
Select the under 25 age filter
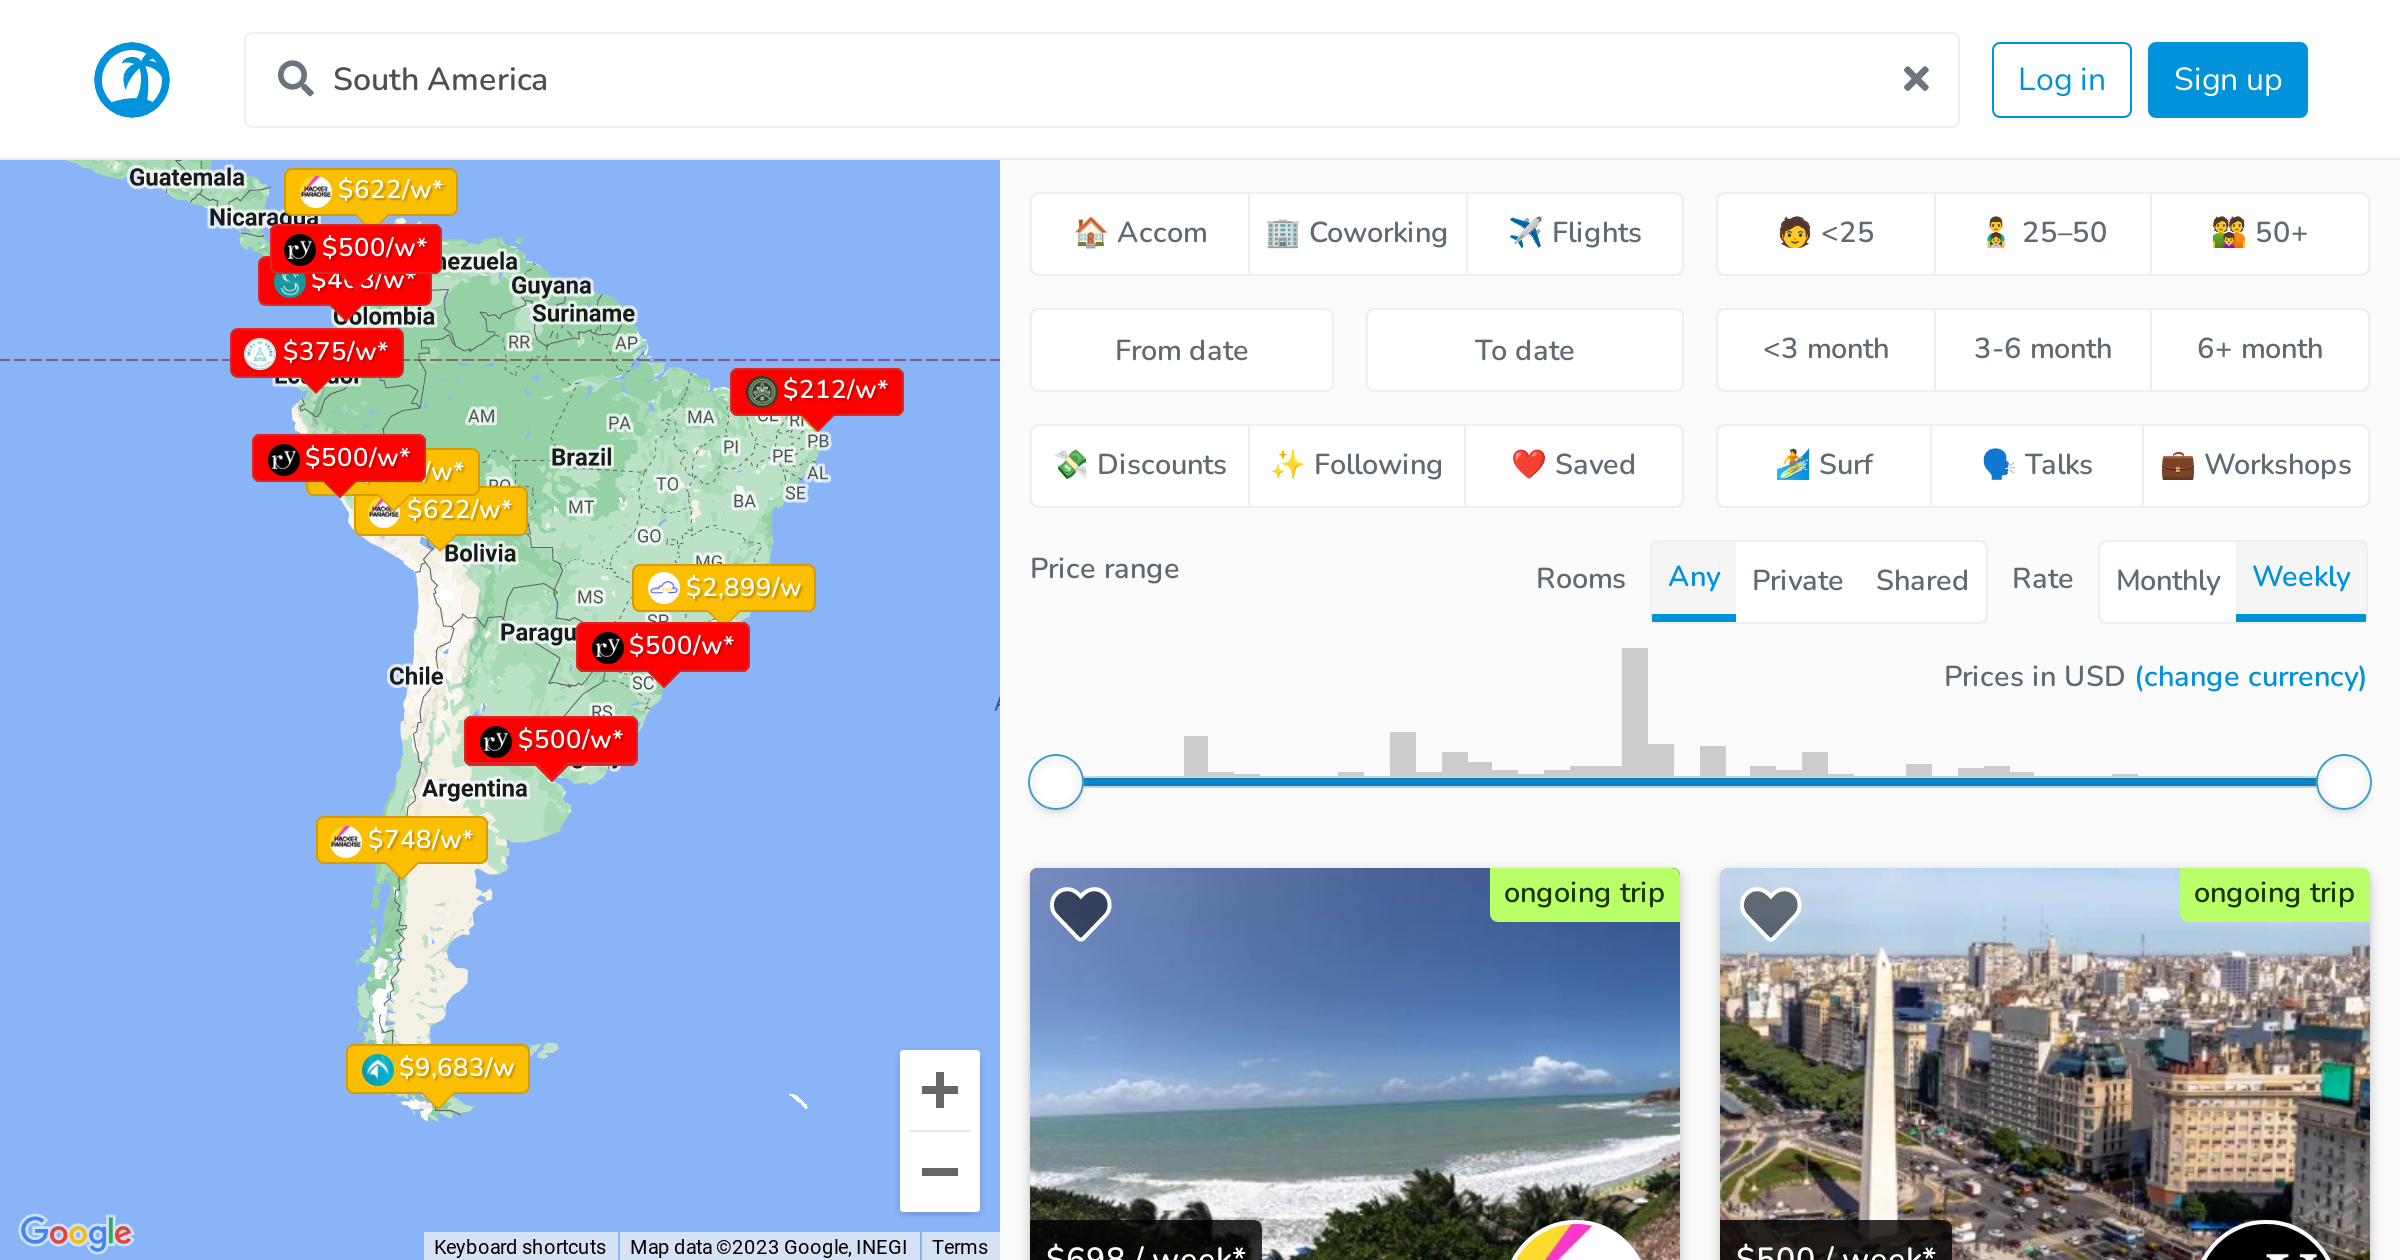(x=1826, y=233)
